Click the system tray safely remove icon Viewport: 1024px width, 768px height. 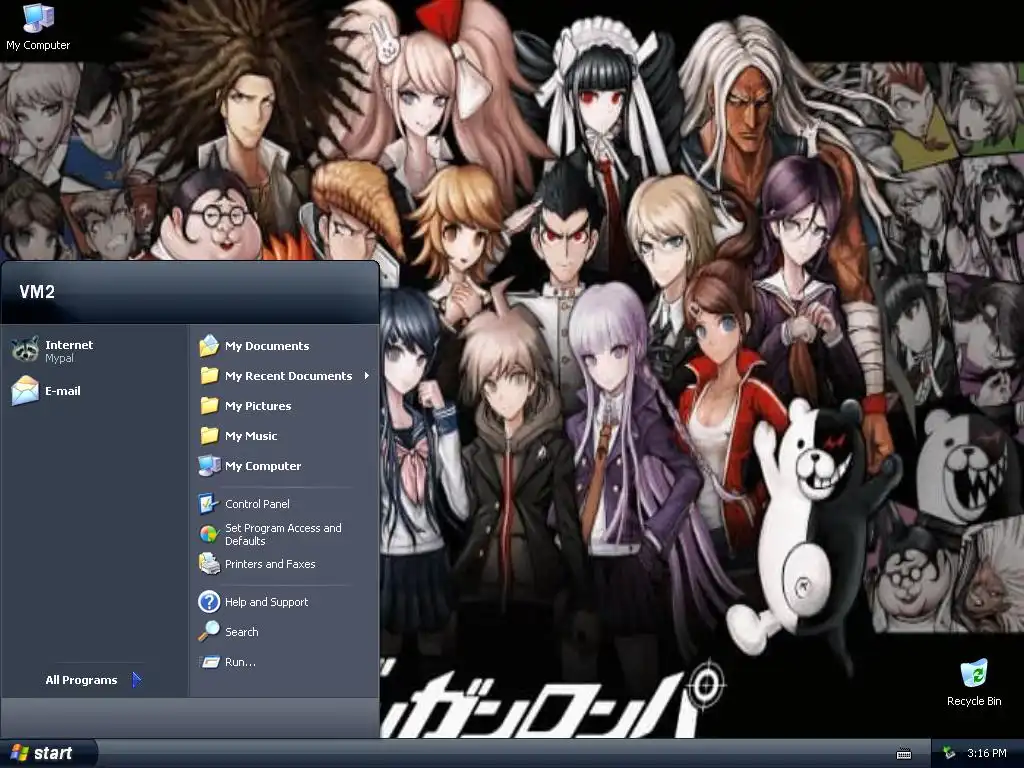pyautogui.click(x=949, y=753)
